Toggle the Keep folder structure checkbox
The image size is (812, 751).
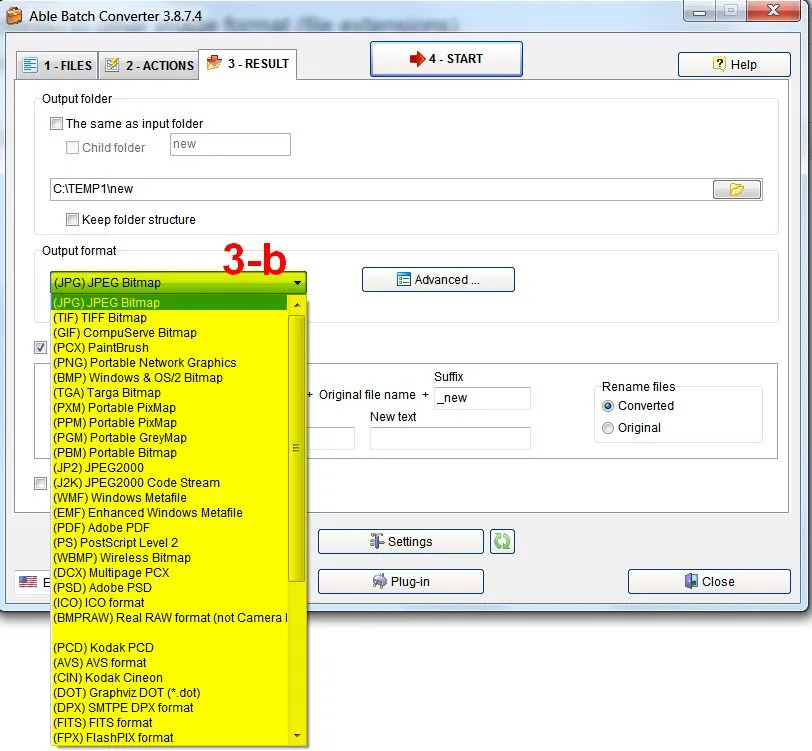click(x=73, y=220)
